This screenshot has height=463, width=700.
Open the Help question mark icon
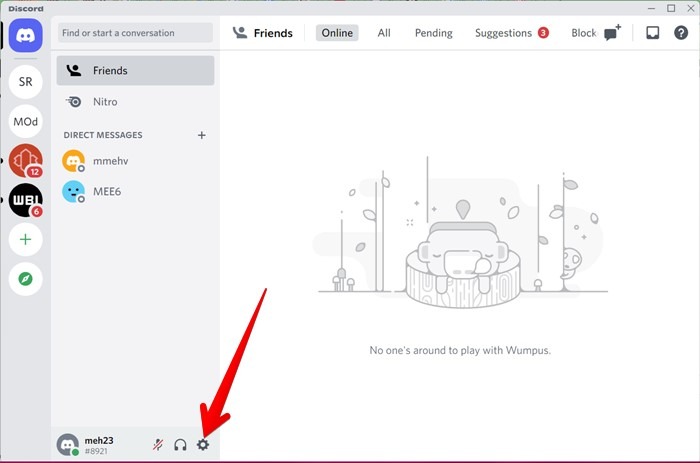tap(681, 33)
